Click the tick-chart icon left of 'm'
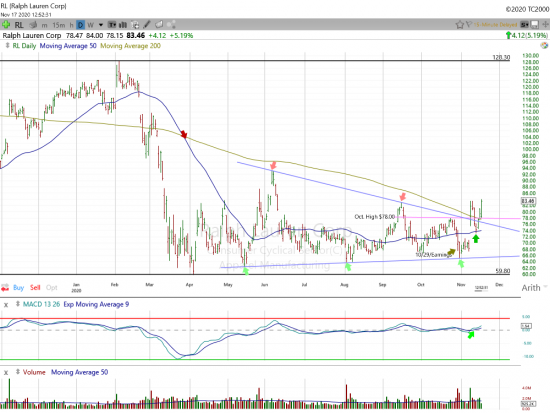The height and width of the screenshot is (413, 550). 33,25
